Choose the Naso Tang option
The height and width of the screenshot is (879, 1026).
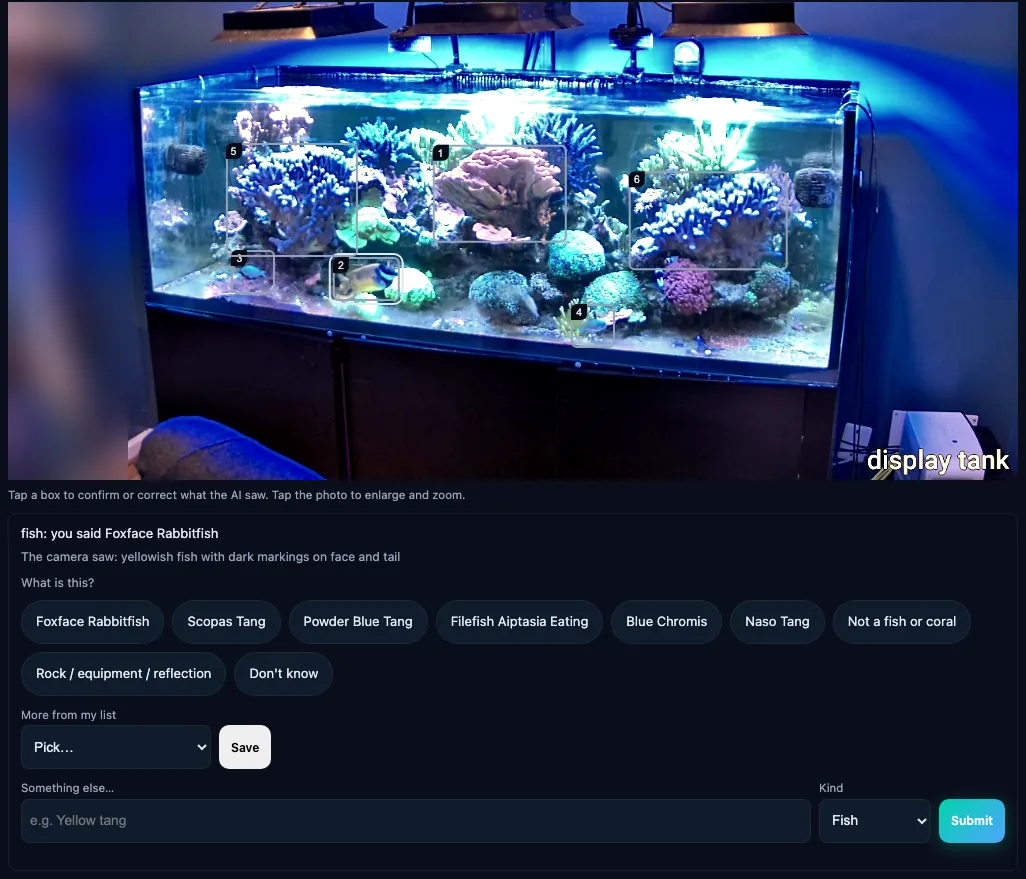click(x=777, y=622)
